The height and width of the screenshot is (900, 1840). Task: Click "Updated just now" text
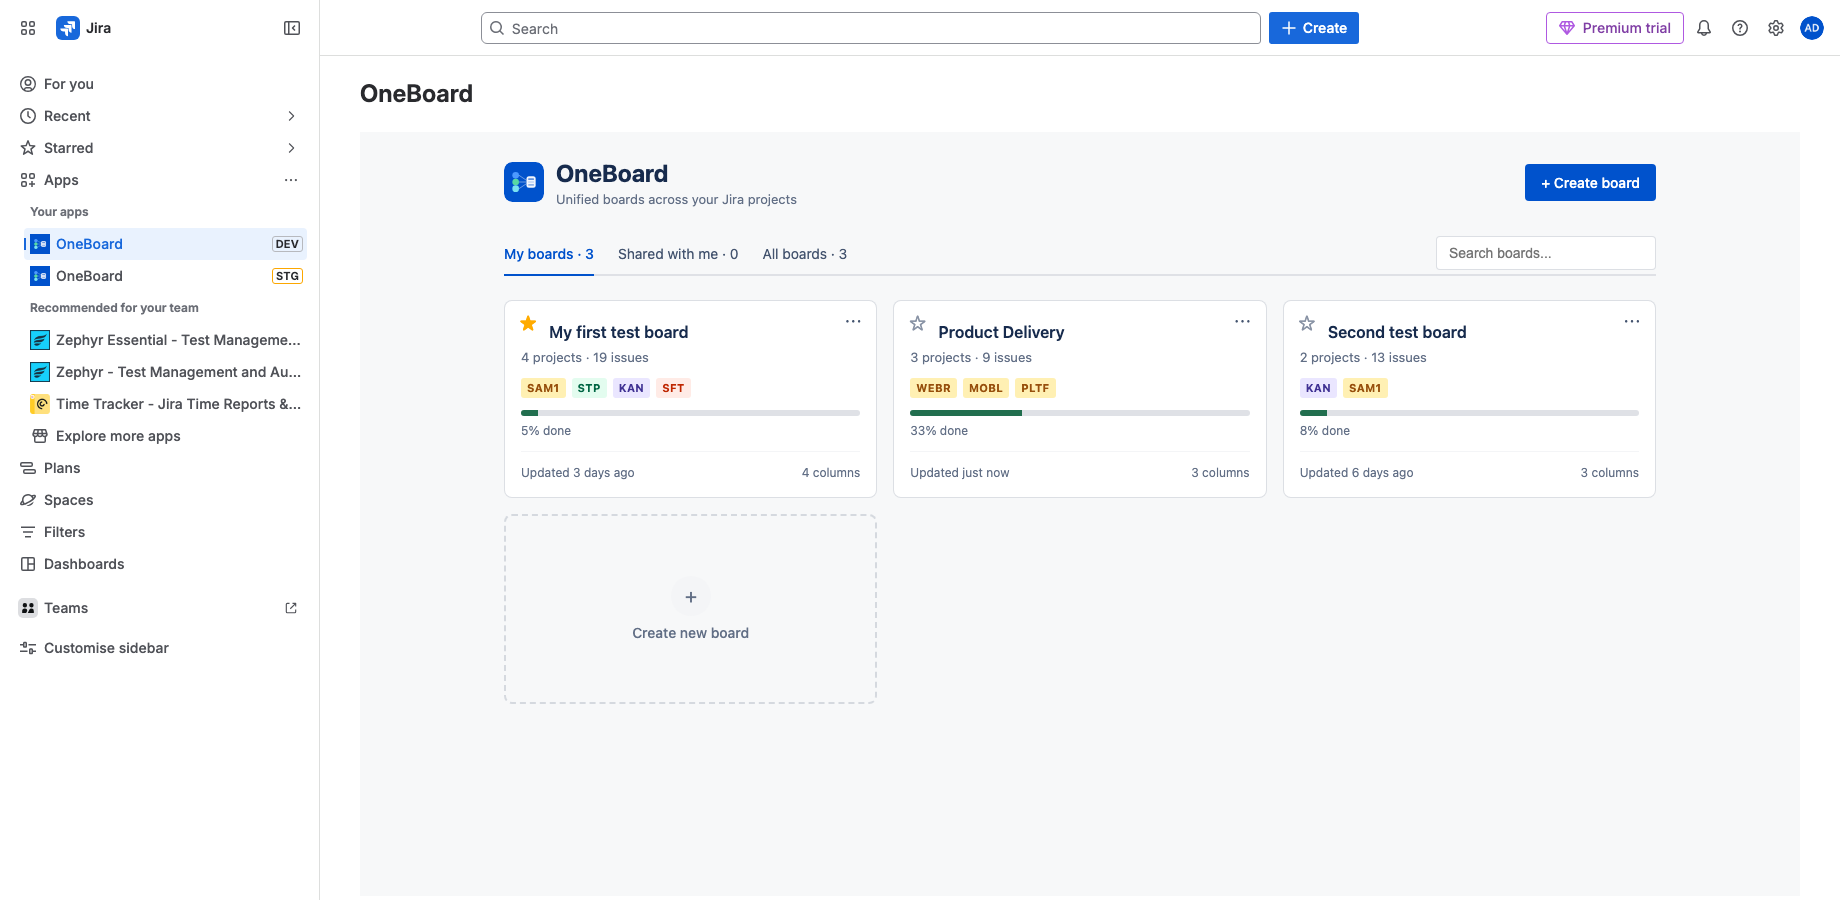click(x=960, y=473)
